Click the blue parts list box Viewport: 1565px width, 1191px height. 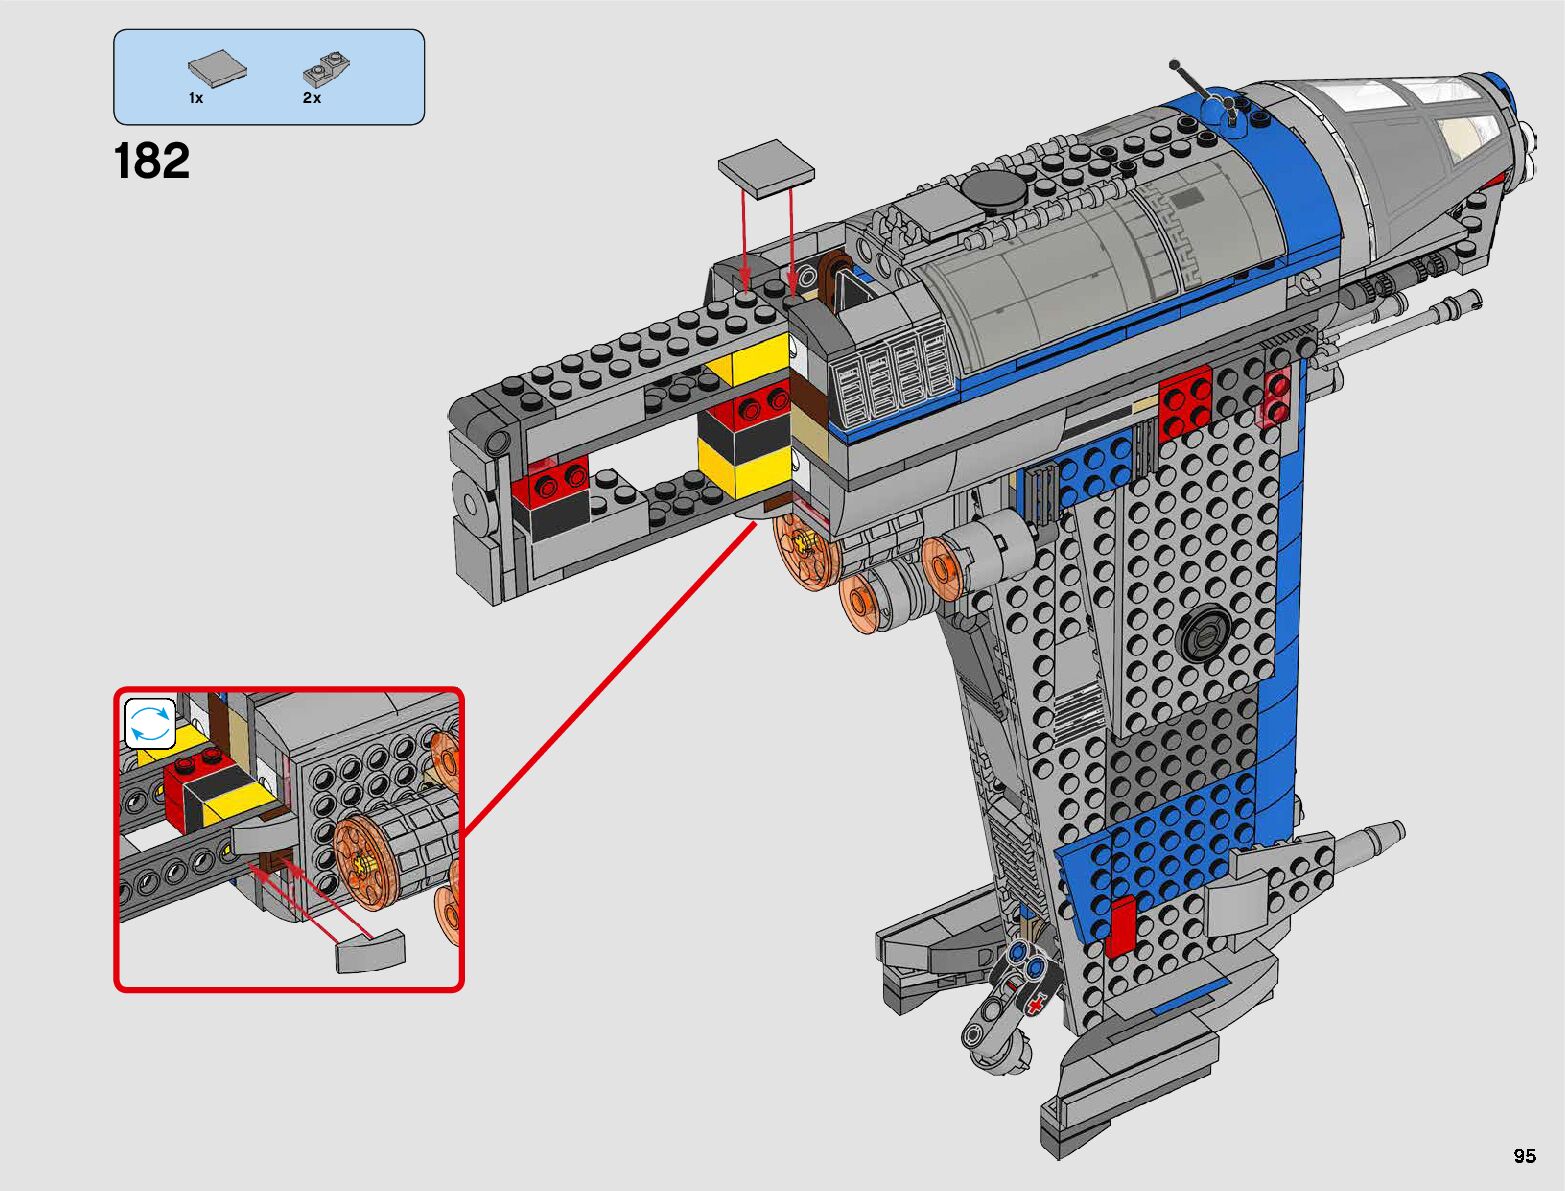click(x=269, y=77)
